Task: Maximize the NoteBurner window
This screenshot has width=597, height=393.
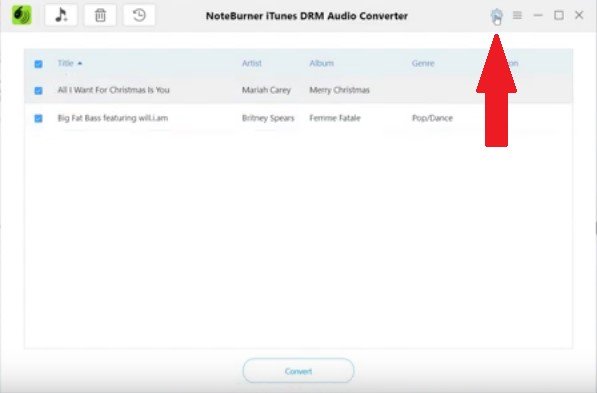Action: (559, 15)
